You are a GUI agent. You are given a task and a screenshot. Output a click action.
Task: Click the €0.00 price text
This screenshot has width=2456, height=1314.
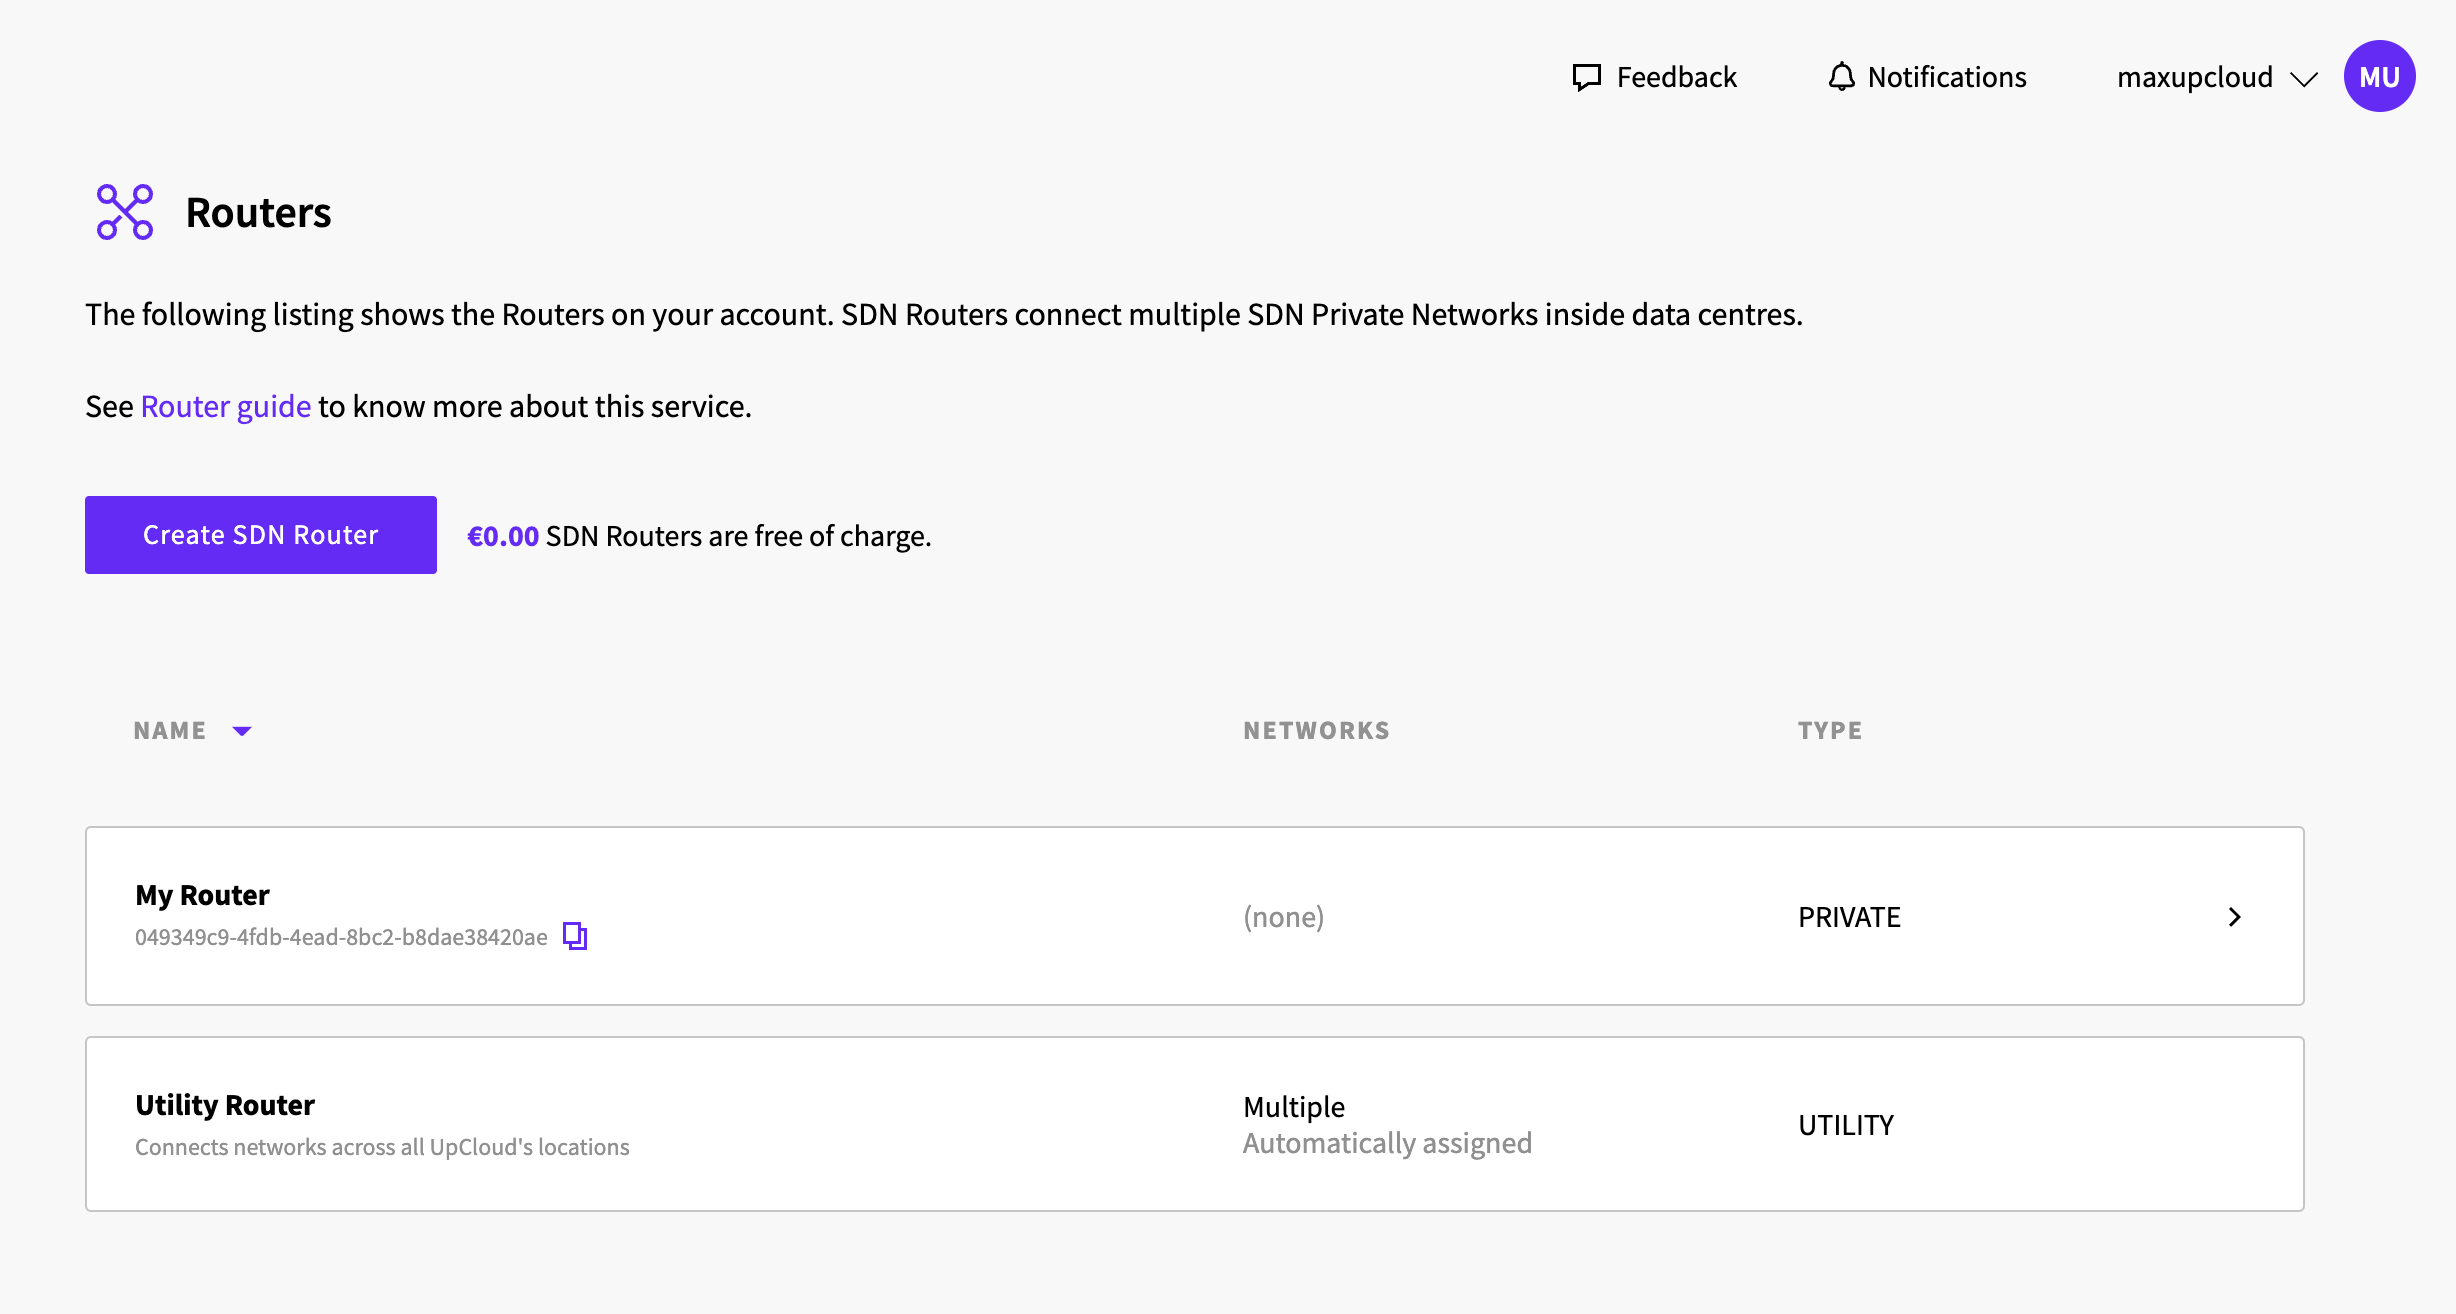point(503,536)
